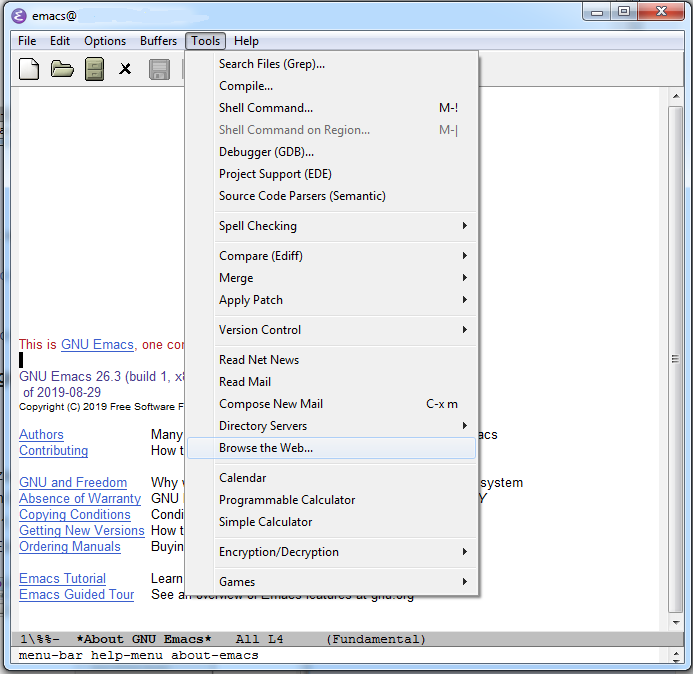Click the 1\%%- mode line status
Viewport: 693px width, 674px height.
coord(40,639)
